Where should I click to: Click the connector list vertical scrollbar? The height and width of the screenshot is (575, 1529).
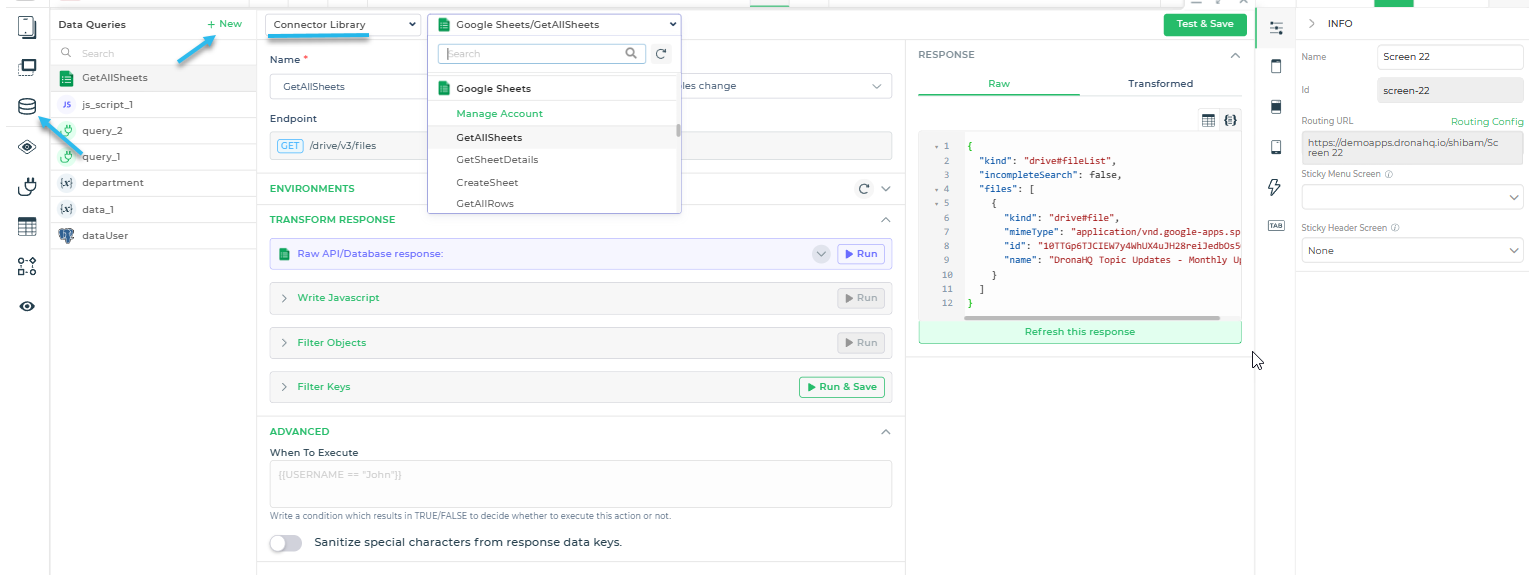click(678, 130)
